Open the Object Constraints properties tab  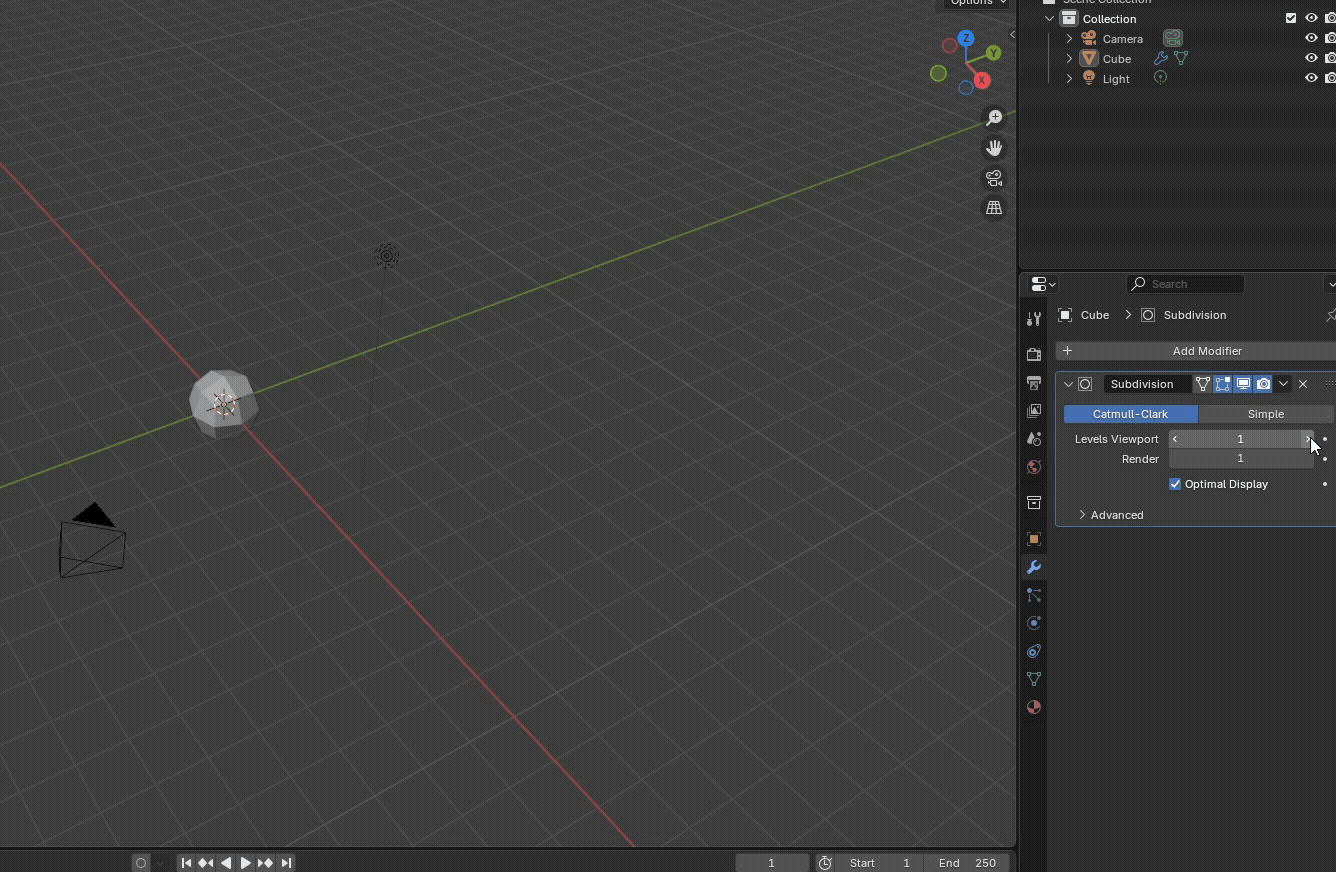pyautogui.click(x=1034, y=651)
